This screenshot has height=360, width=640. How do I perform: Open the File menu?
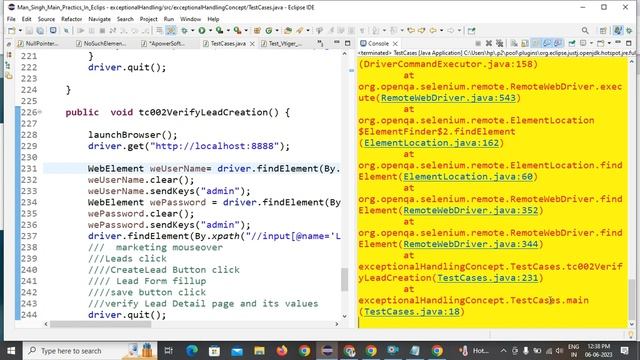tap(11, 19)
